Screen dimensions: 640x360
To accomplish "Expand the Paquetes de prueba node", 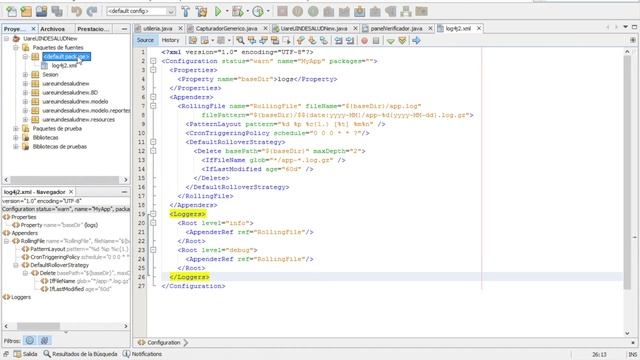I will pos(16,129).
